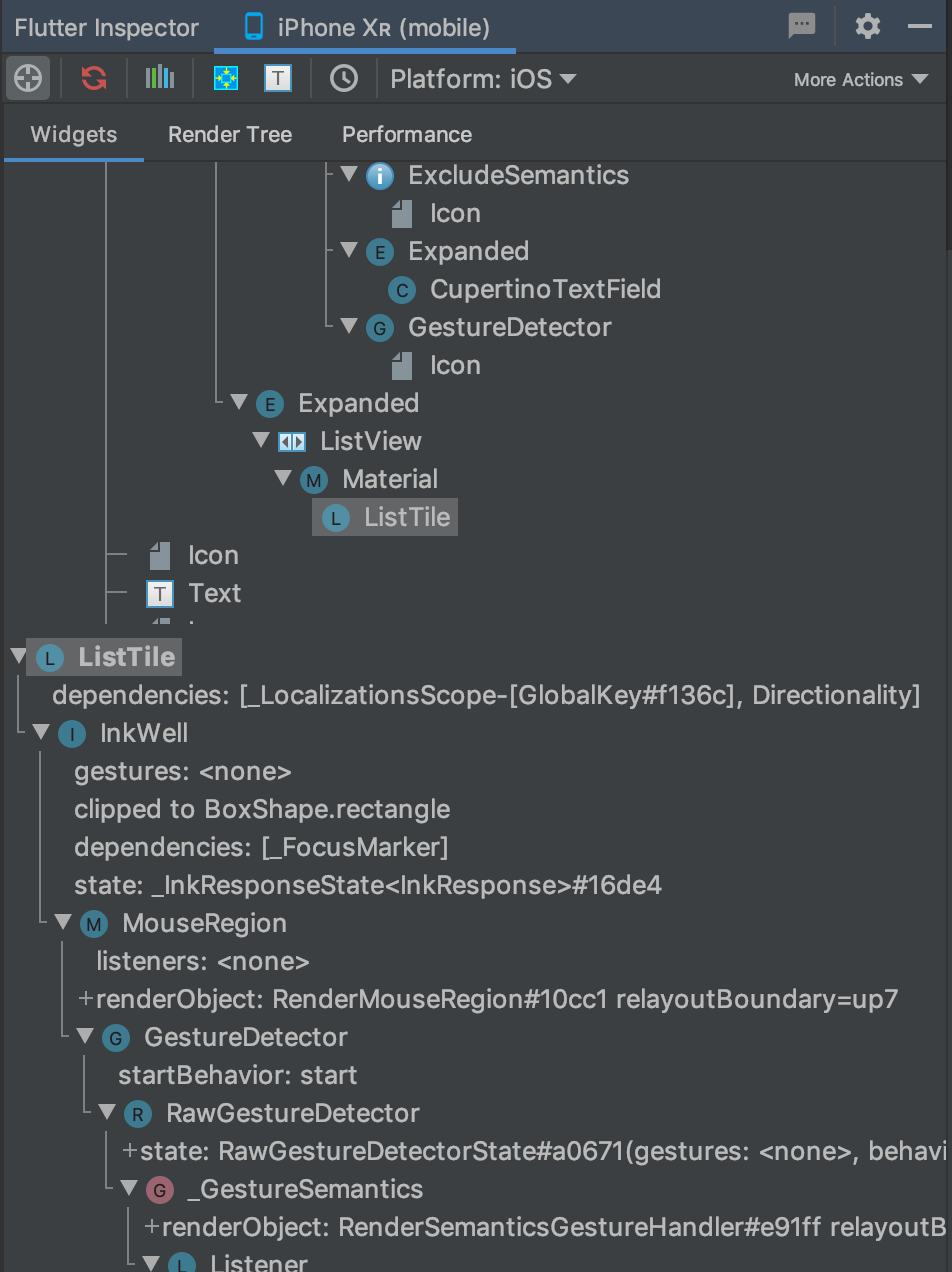Expand the RawGestureDetectorState state property
The width and height of the screenshot is (952, 1272).
(130, 1151)
